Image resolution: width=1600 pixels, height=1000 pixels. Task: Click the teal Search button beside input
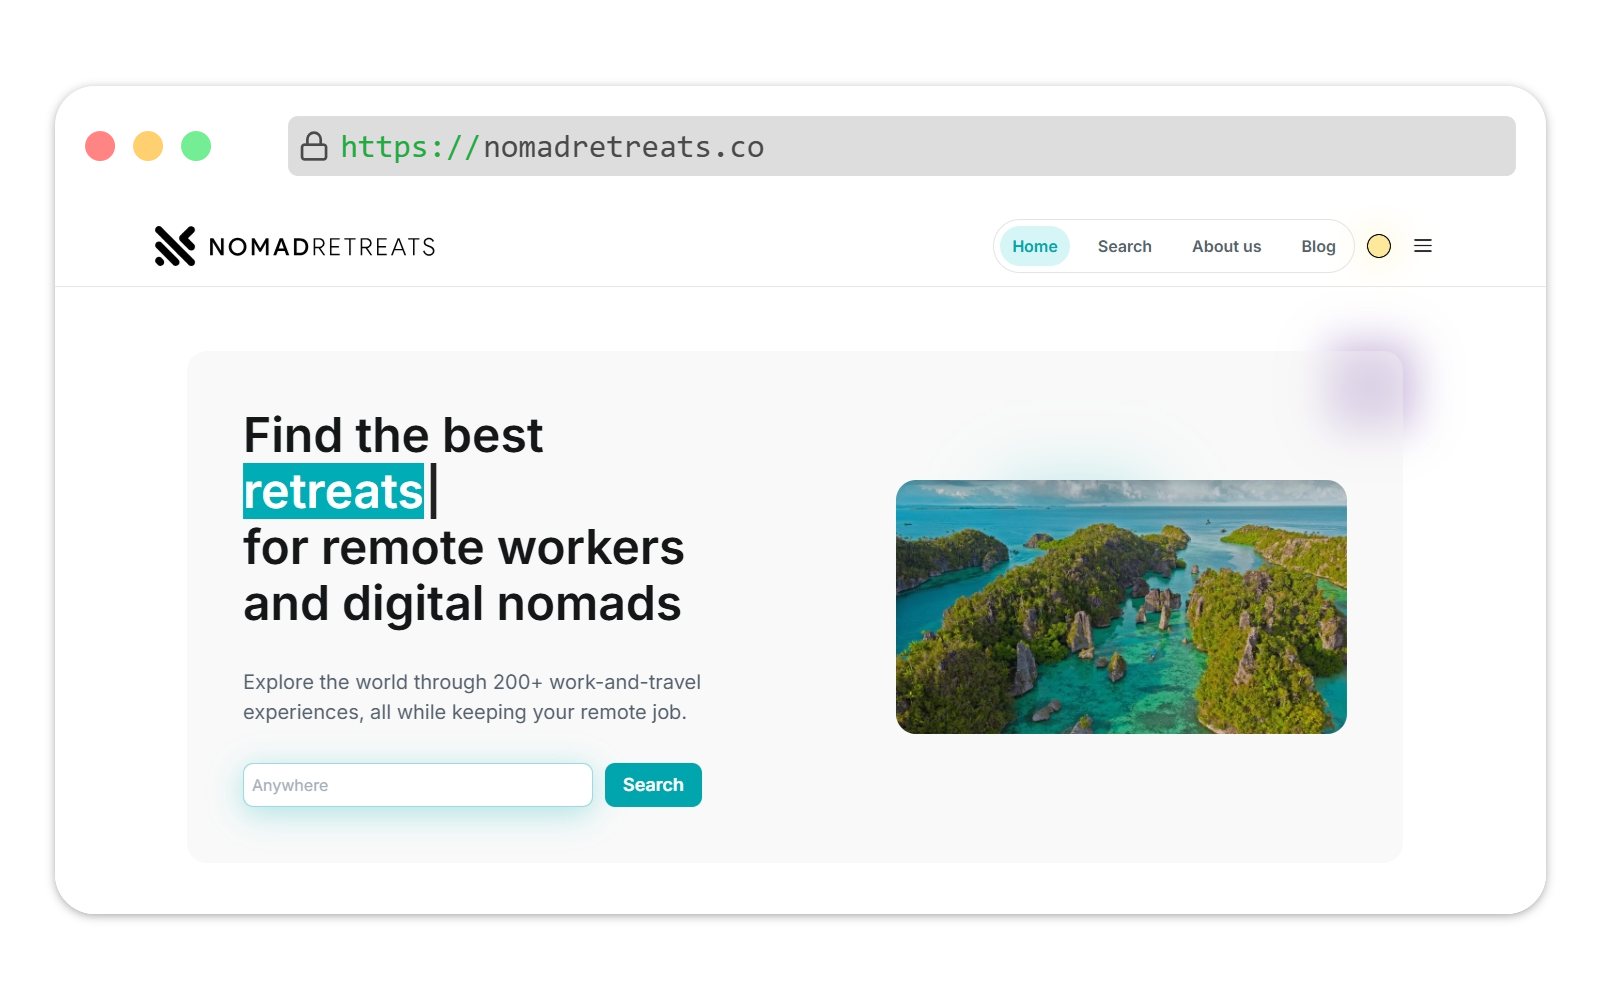[653, 785]
